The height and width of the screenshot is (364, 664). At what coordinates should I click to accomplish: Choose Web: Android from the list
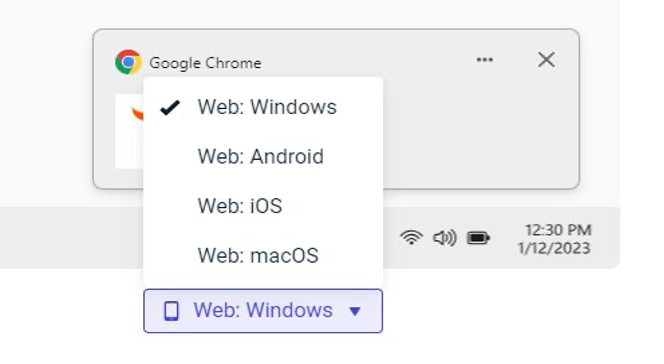coord(263,156)
